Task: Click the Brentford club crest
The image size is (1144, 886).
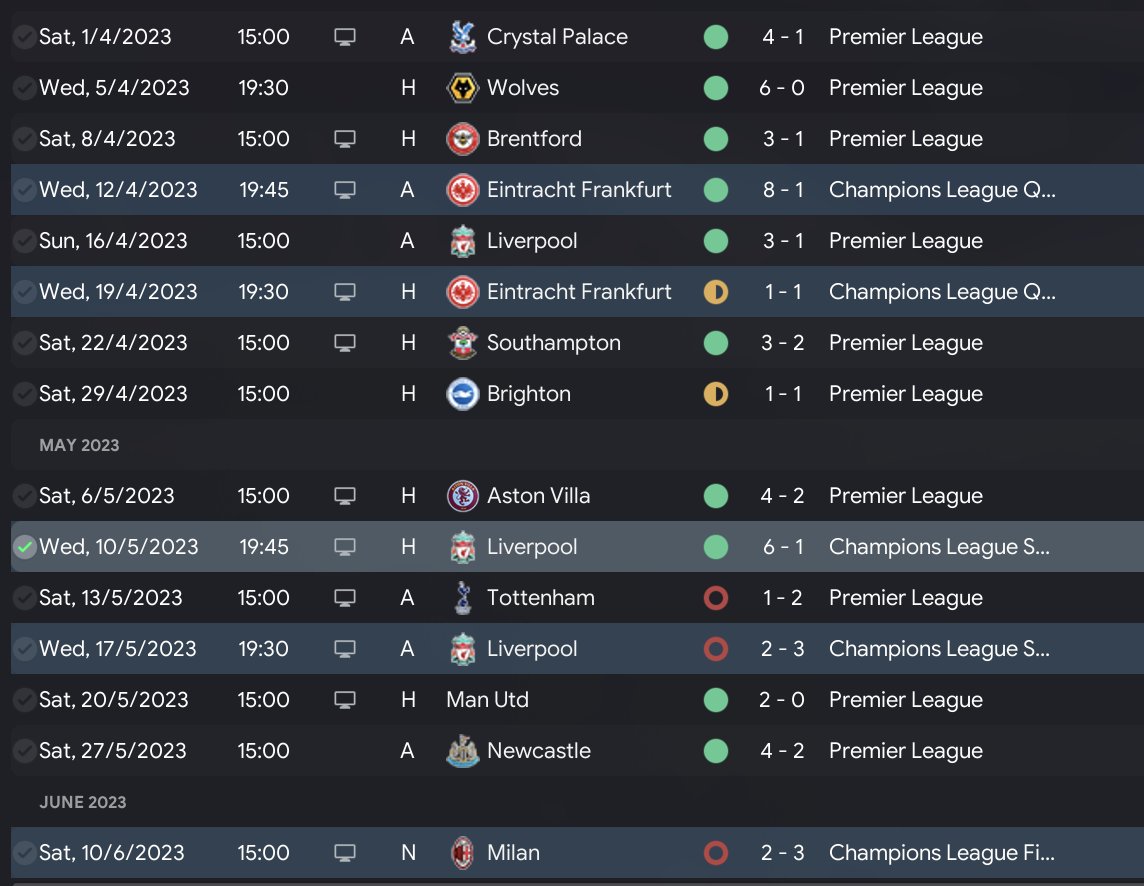Action: 461,139
